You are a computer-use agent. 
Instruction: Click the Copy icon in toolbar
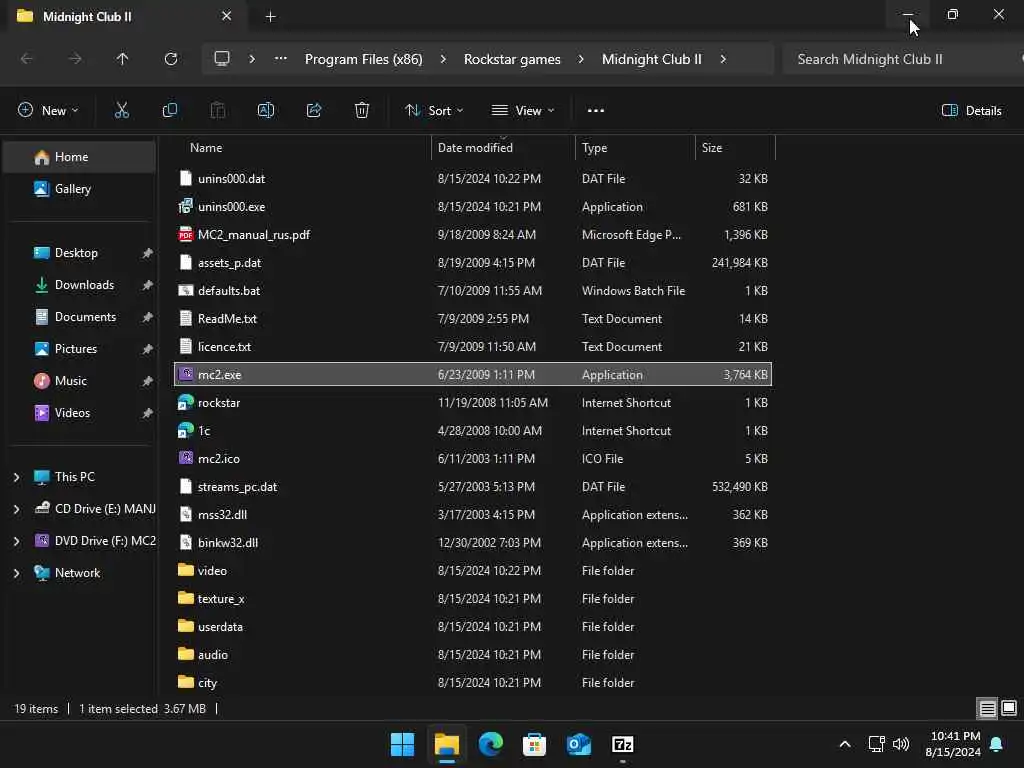click(x=170, y=110)
